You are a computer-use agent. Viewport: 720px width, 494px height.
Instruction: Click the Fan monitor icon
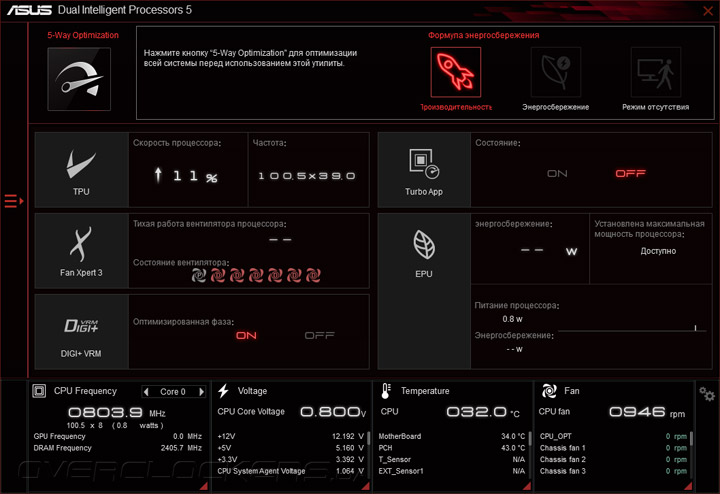click(x=549, y=391)
